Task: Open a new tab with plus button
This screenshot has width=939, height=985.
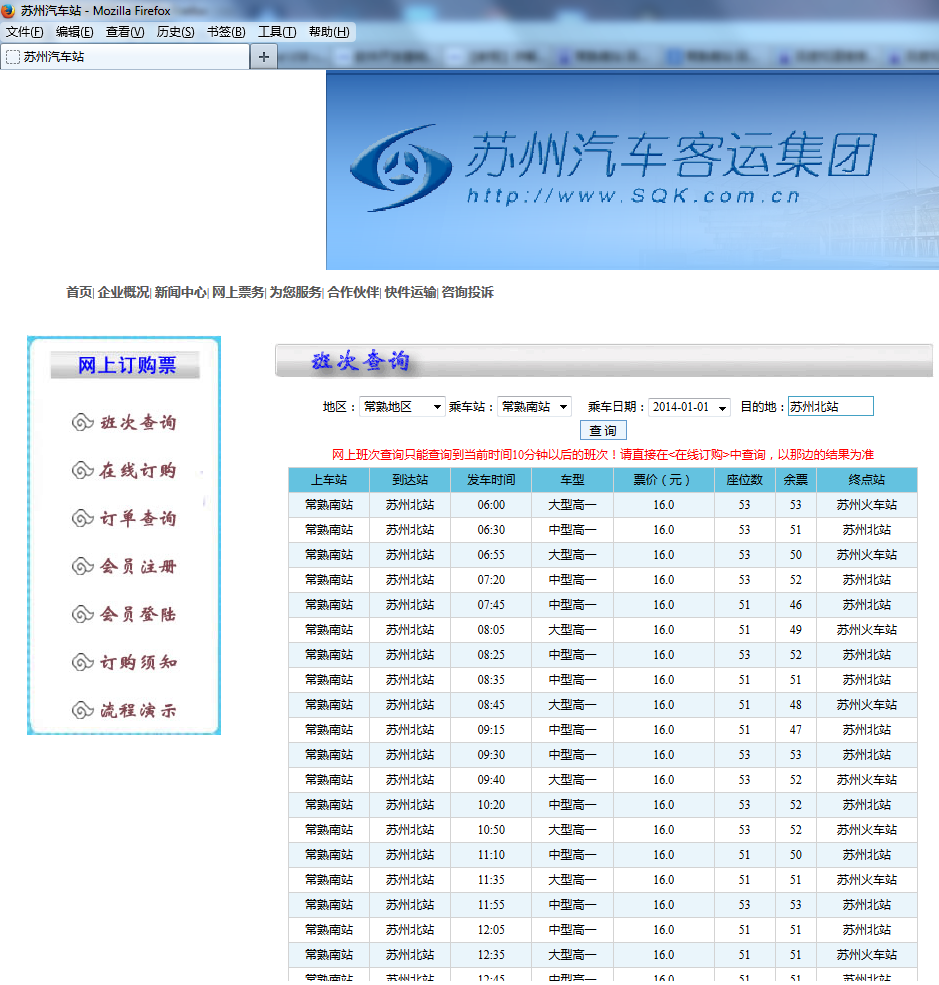Action: (x=264, y=57)
